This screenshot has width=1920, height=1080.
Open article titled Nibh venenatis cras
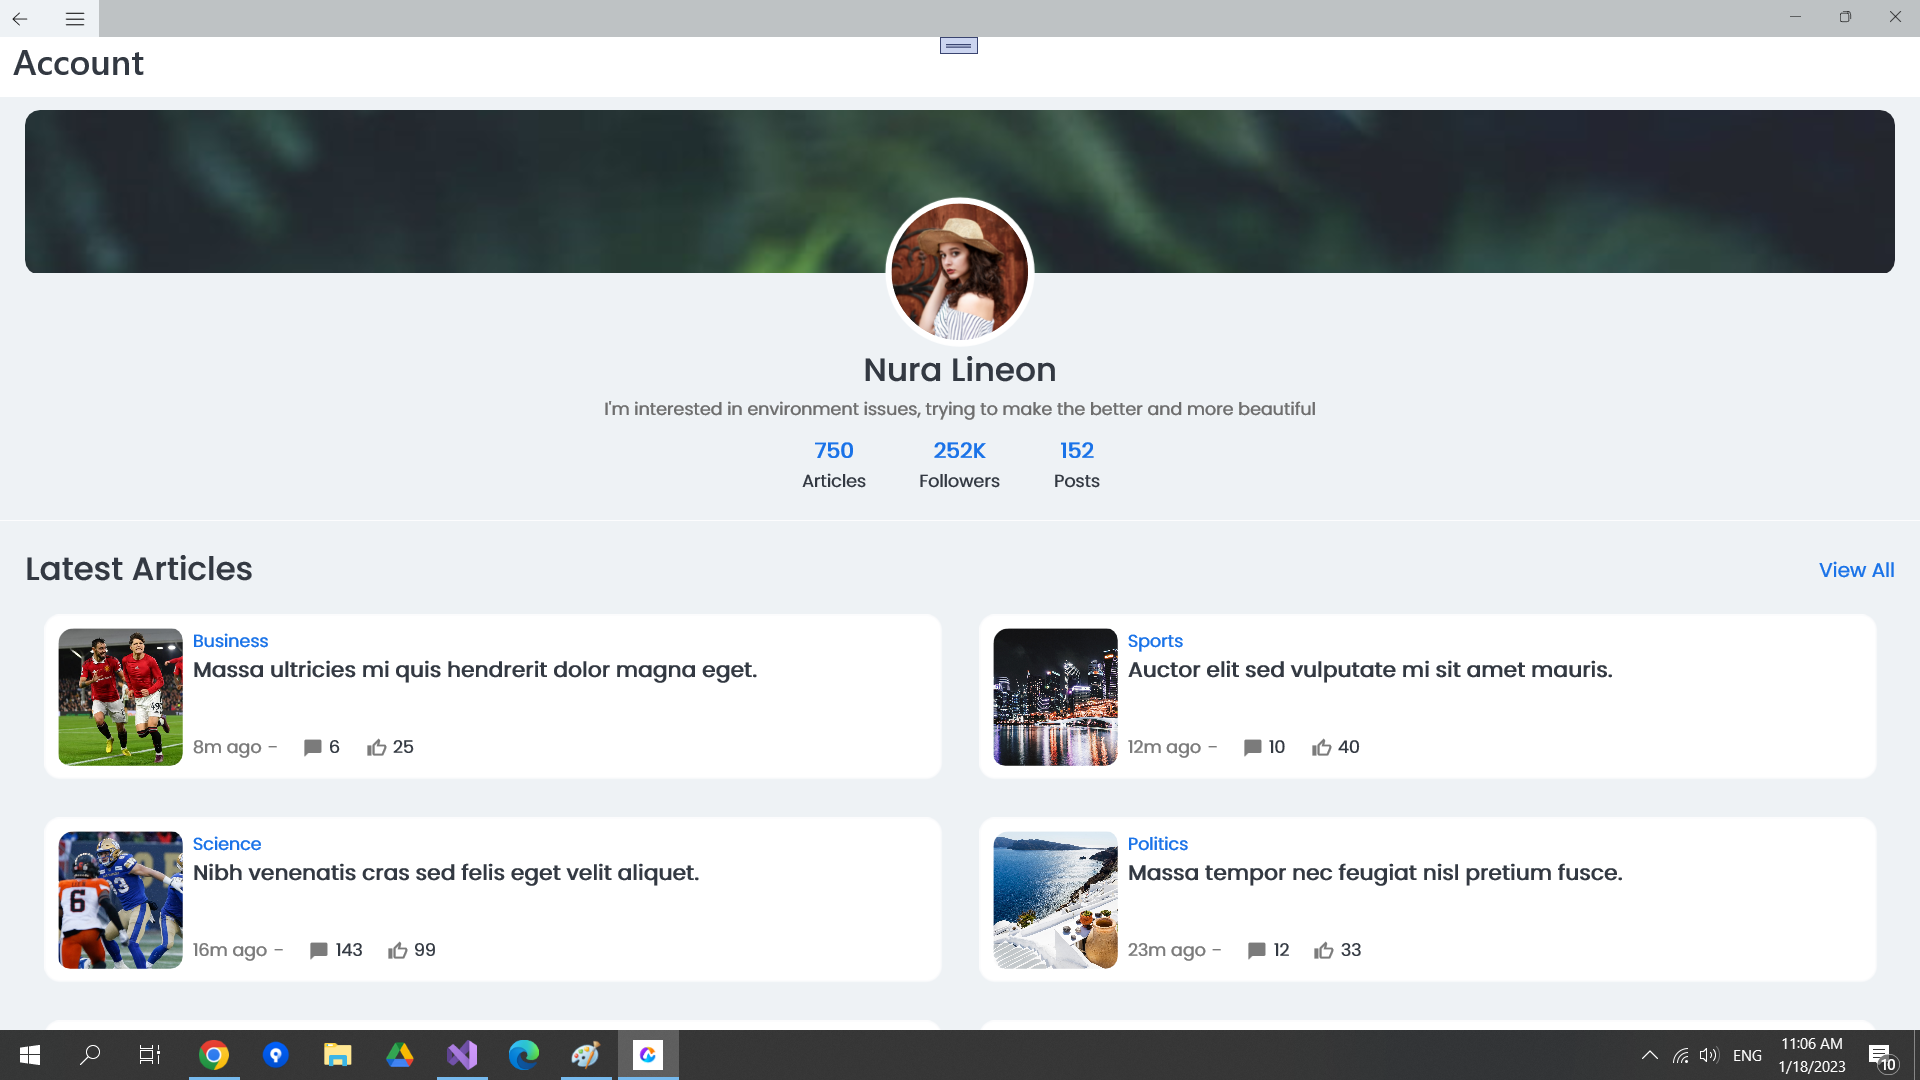point(445,873)
